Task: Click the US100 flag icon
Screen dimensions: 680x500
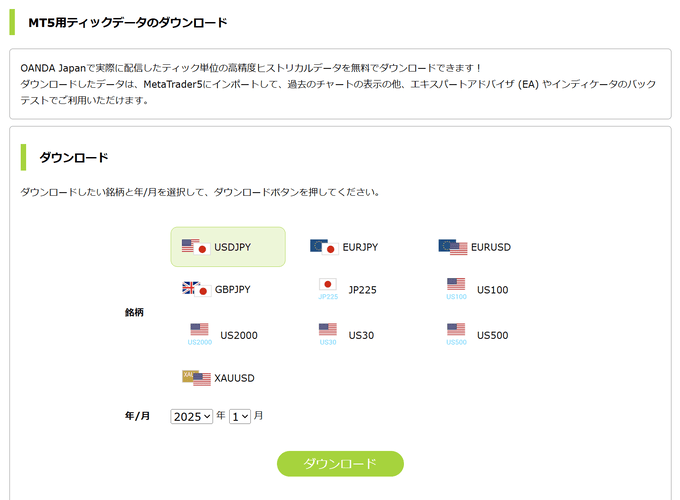Action: (x=456, y=285)
